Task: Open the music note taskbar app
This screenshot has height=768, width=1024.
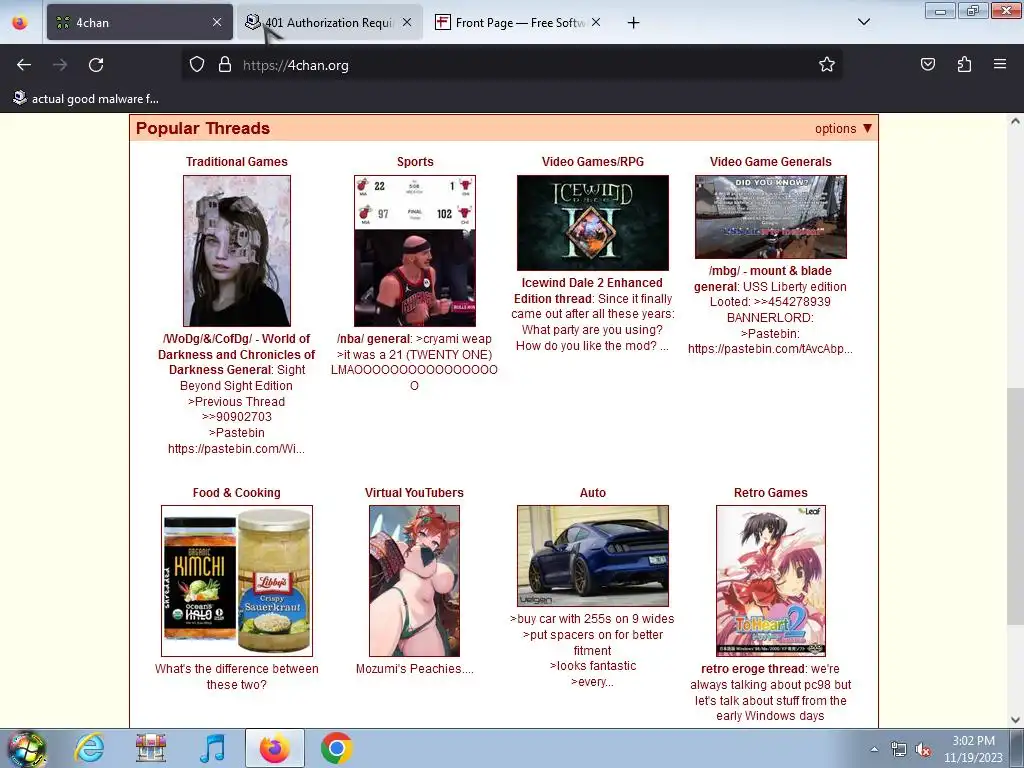Action: click(x=213, y=748)
